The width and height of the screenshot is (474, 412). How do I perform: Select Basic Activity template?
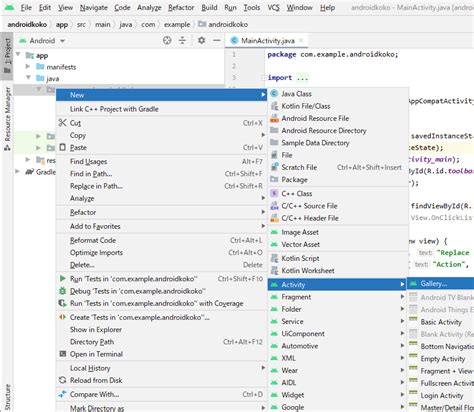coord(441,322)
